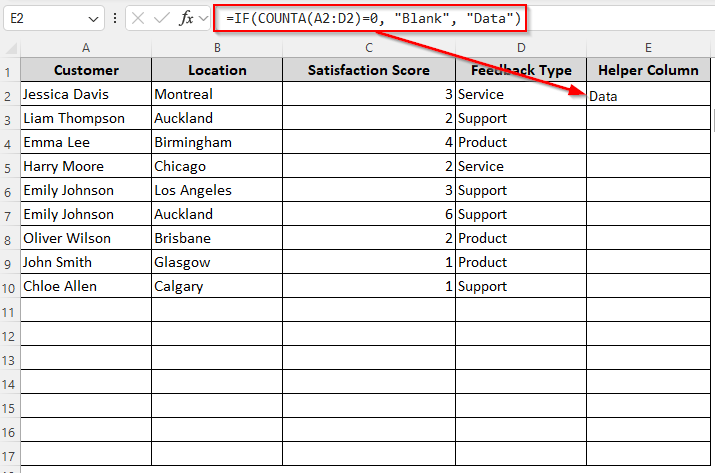This screenshot has width=715, height=473.
Task: Select Chloe Allen's Support feedback cell
Action: [x=521, y=286]
